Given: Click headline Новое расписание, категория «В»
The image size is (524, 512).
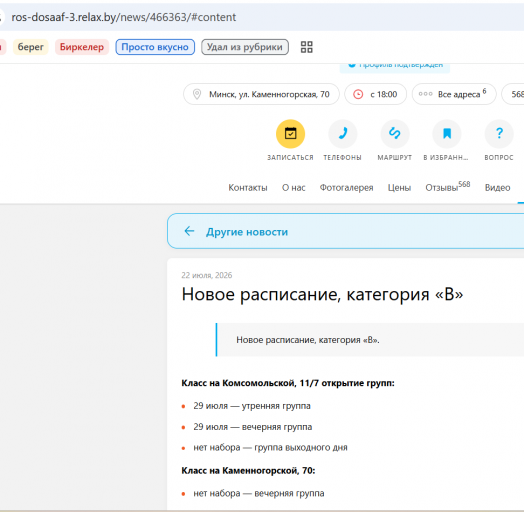Looking at the screenshot, I should point(322,295).
